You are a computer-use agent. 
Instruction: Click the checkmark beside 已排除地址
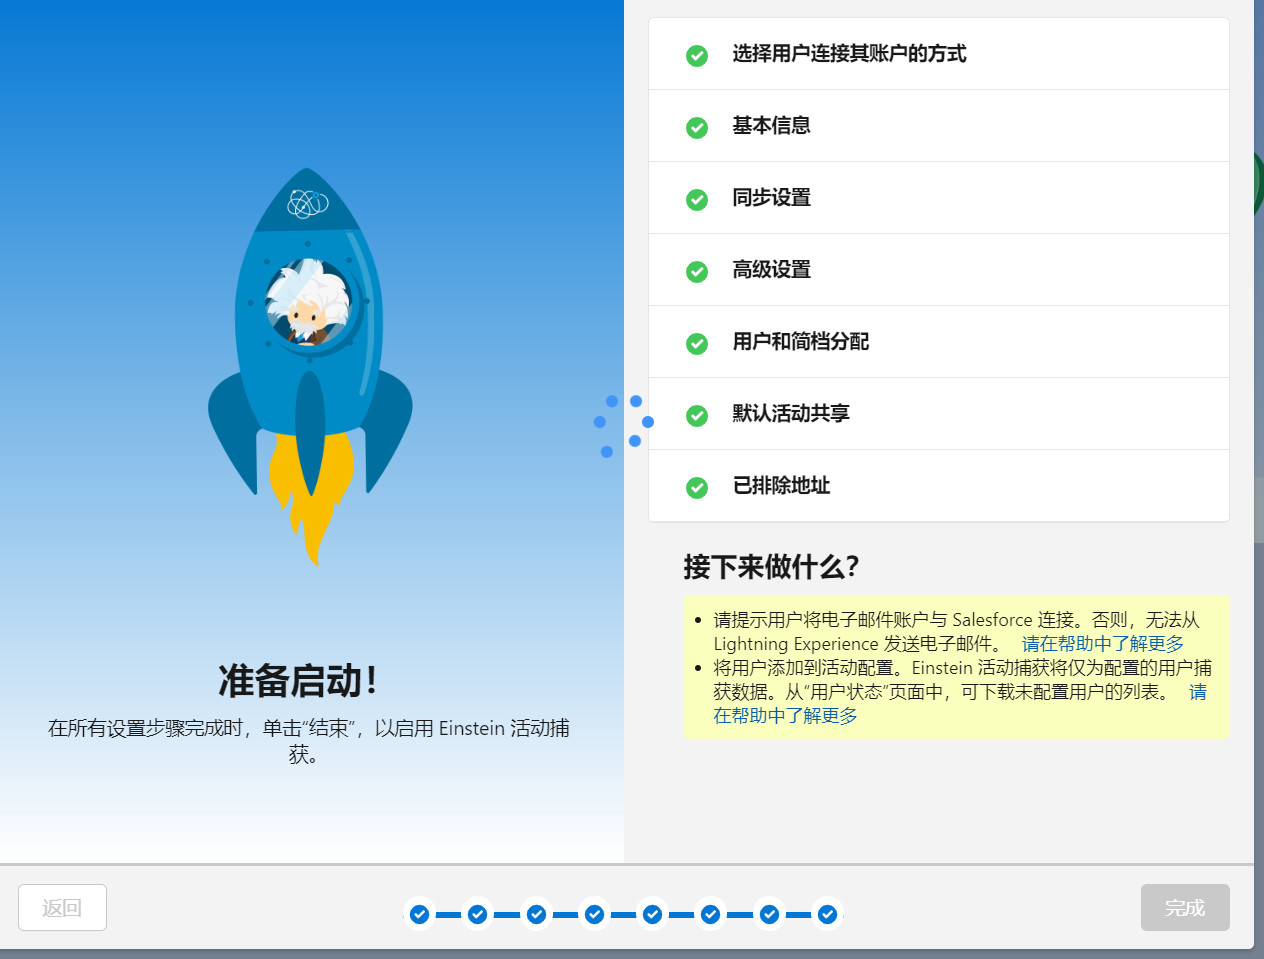[696, 487]
